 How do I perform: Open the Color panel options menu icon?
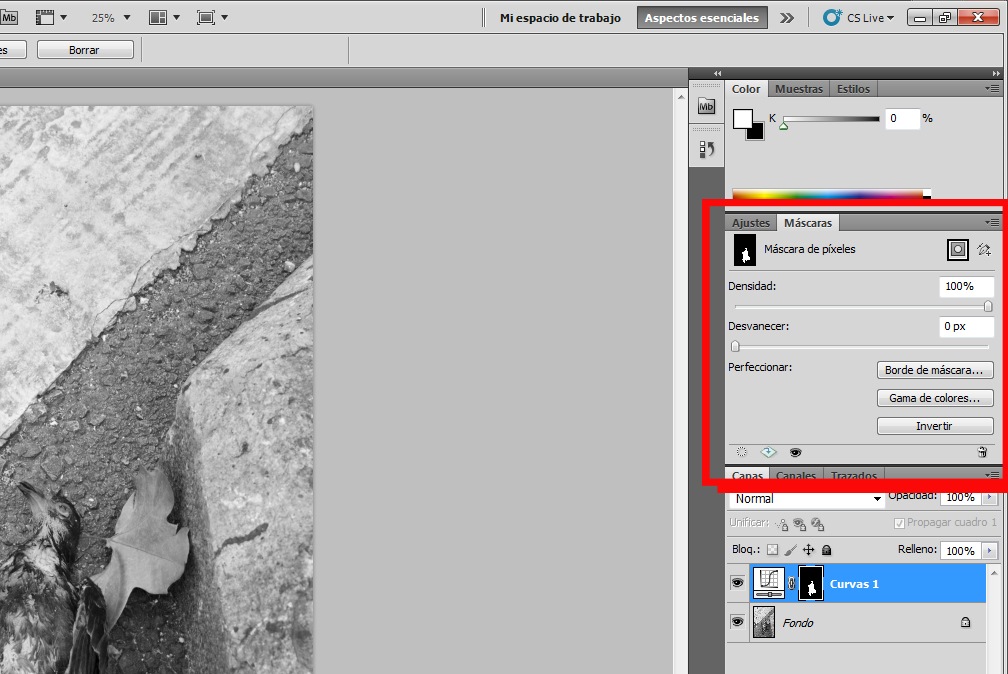pyautogui.click(x=993, y=88)
